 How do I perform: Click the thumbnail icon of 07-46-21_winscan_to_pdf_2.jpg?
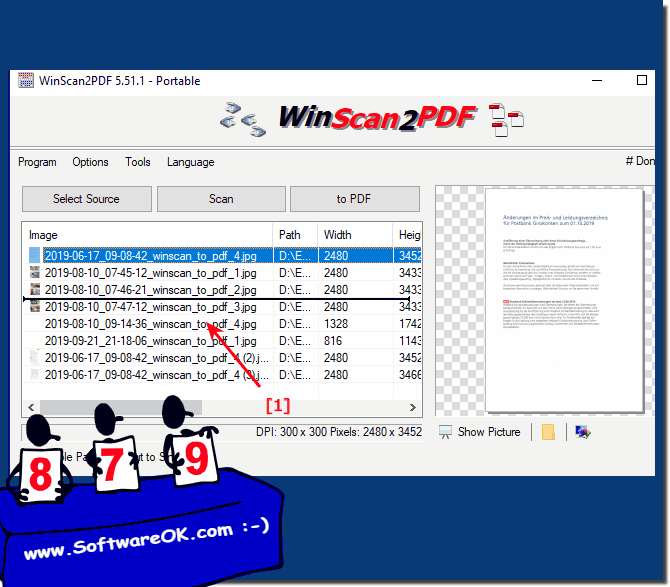35,289
